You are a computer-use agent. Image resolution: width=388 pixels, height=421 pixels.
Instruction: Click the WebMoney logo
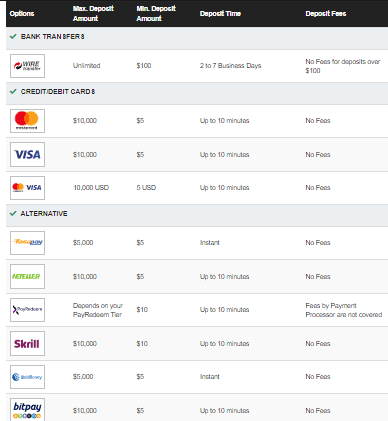click(x=27, y=377)
